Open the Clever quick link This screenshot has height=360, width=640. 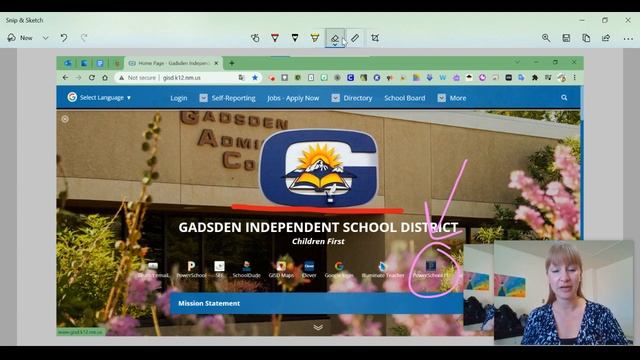tap(309, 270)
